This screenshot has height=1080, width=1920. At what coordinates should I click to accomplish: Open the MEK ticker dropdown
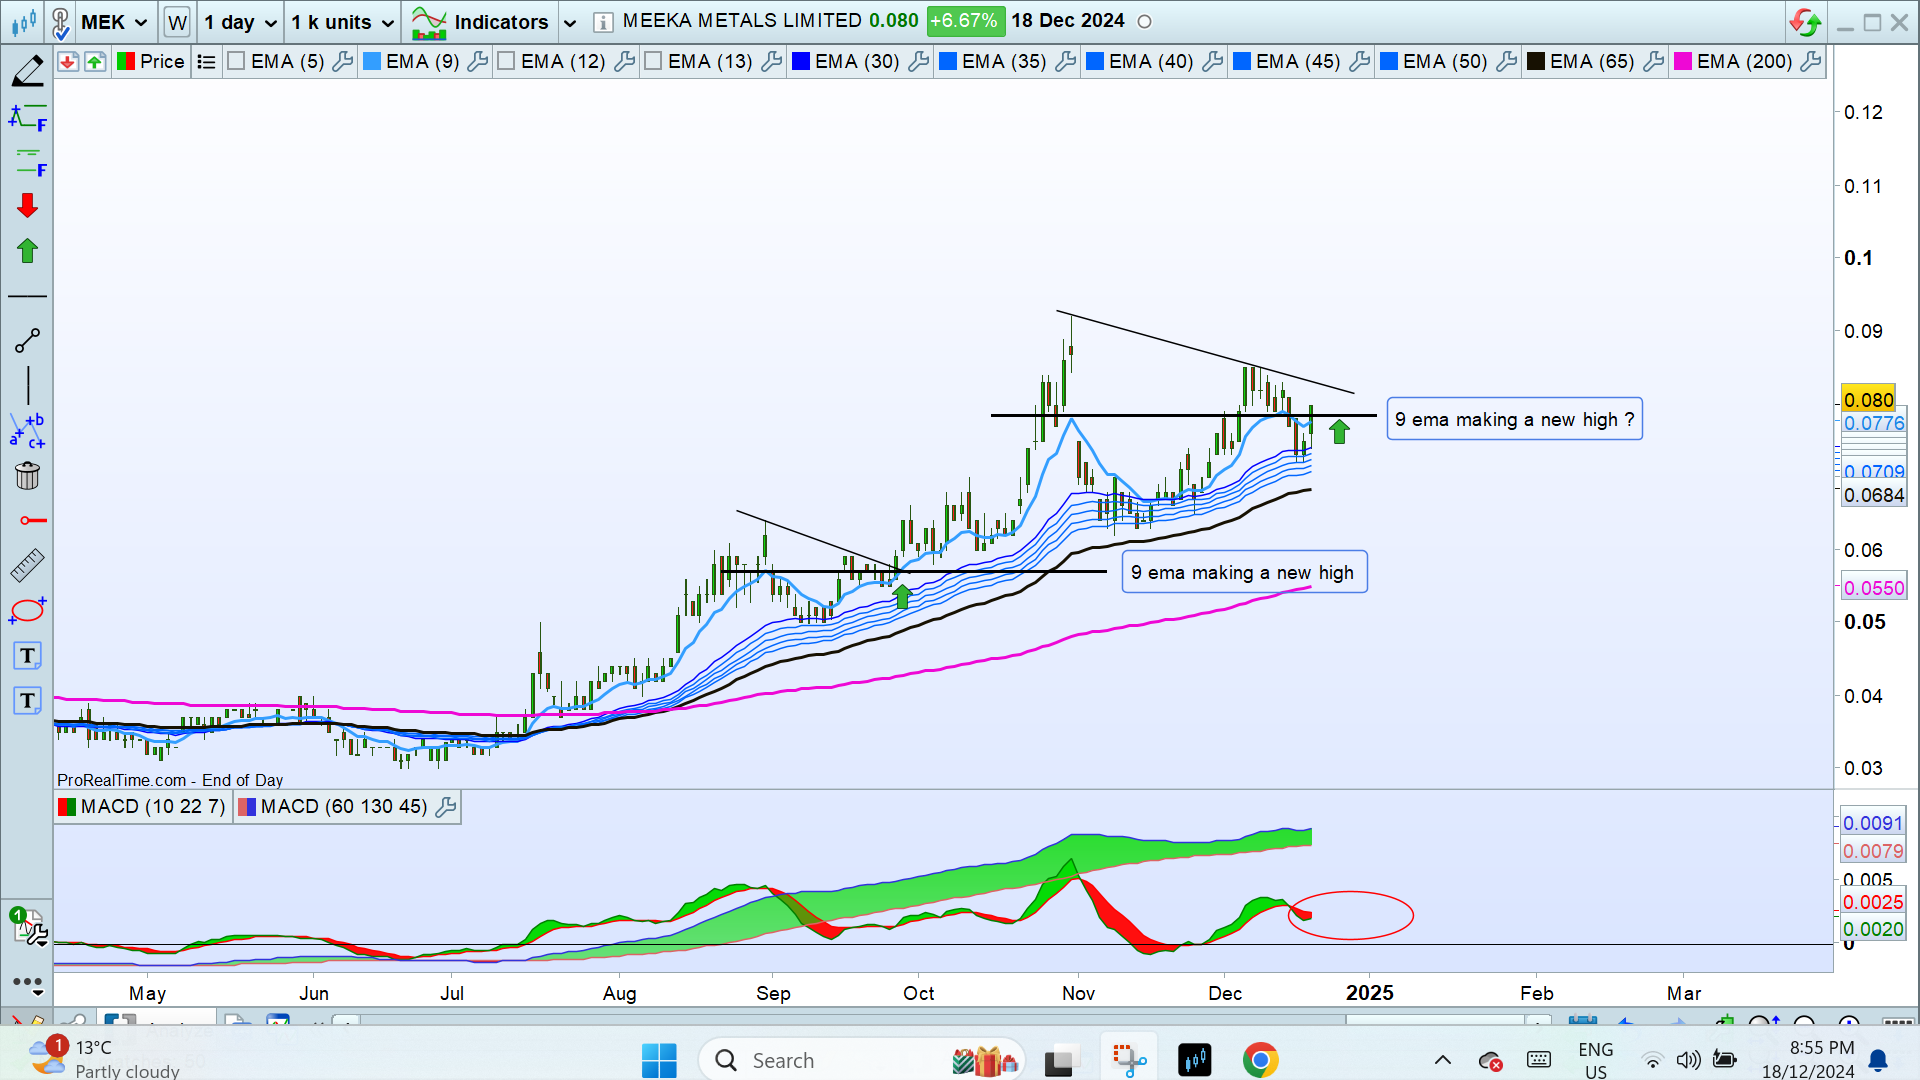[114, 22]
